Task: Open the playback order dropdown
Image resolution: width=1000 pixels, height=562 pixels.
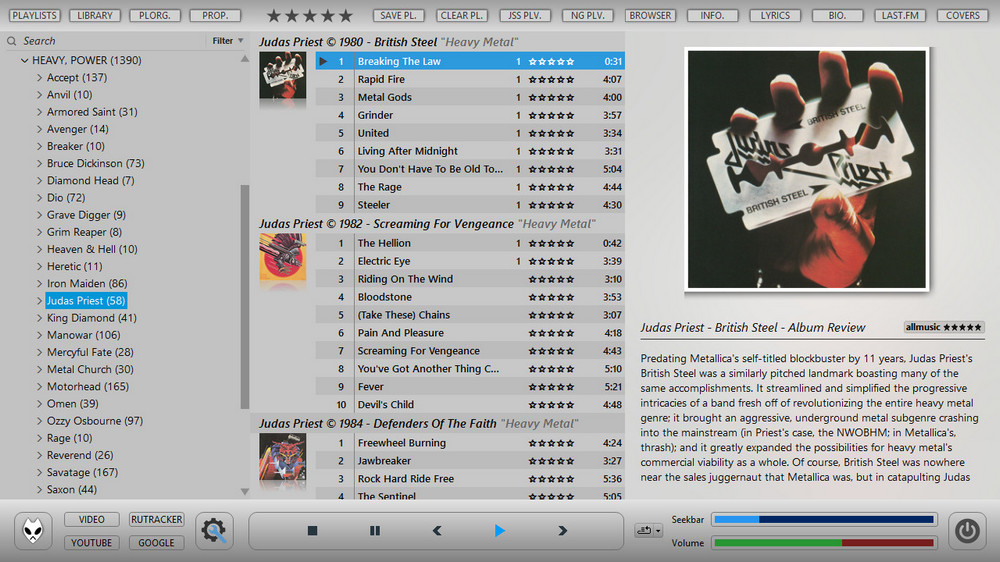Action: click(649, 531)
